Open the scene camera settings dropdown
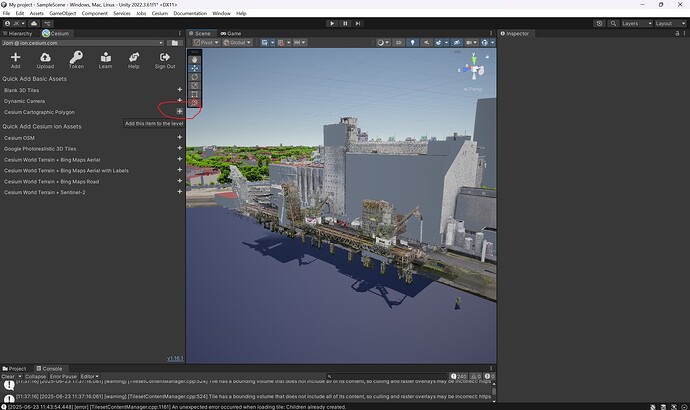The image size is (690, 410). tap(472, 43)
